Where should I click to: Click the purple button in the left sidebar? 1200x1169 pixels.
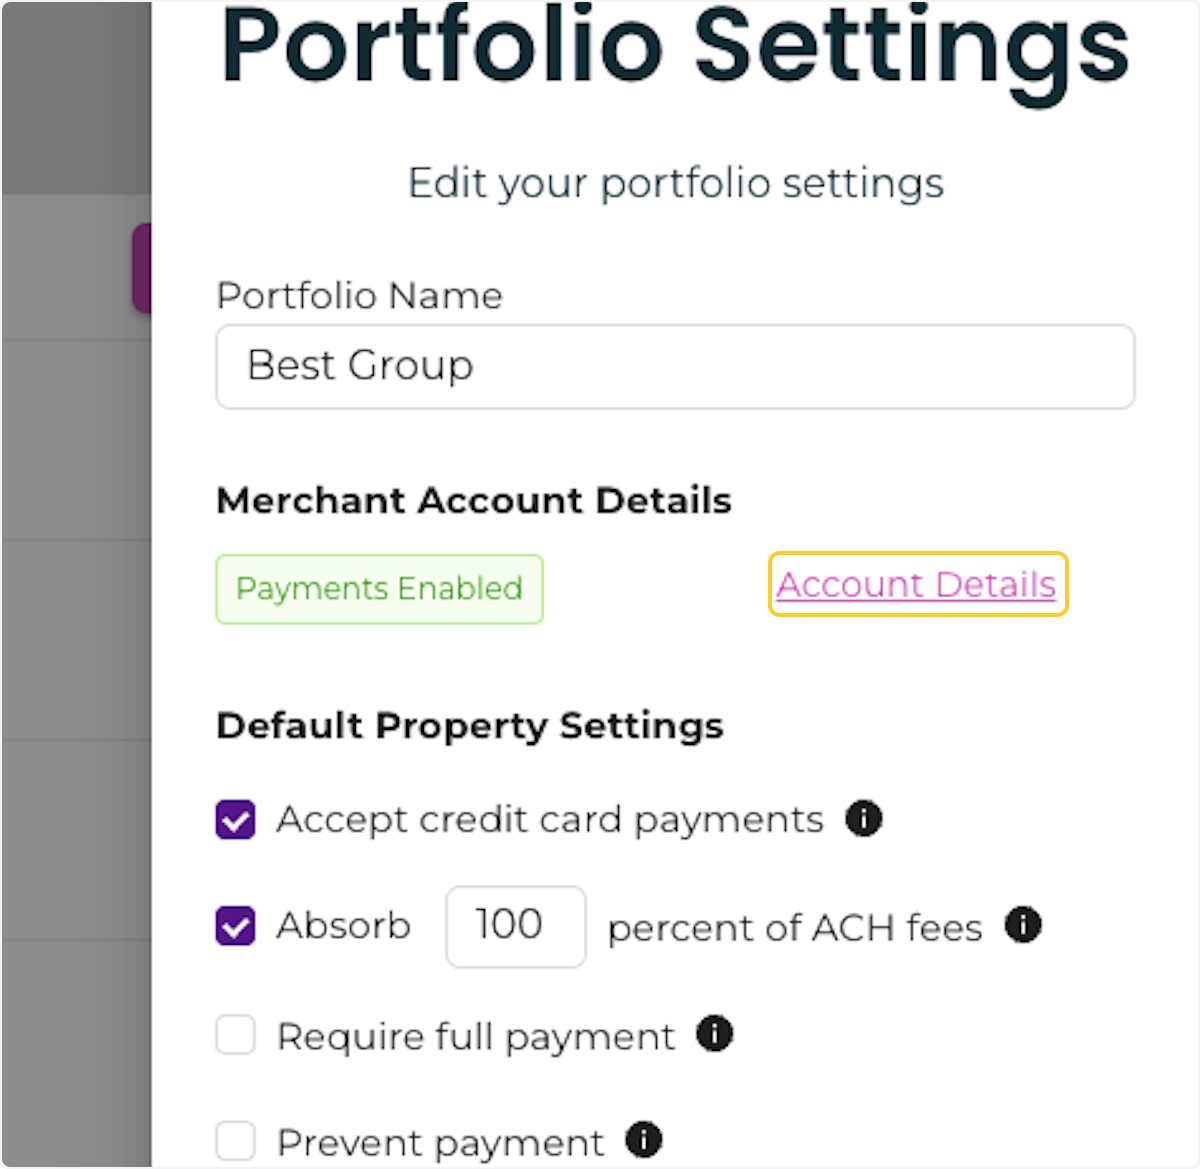click(x=144, y=270)
